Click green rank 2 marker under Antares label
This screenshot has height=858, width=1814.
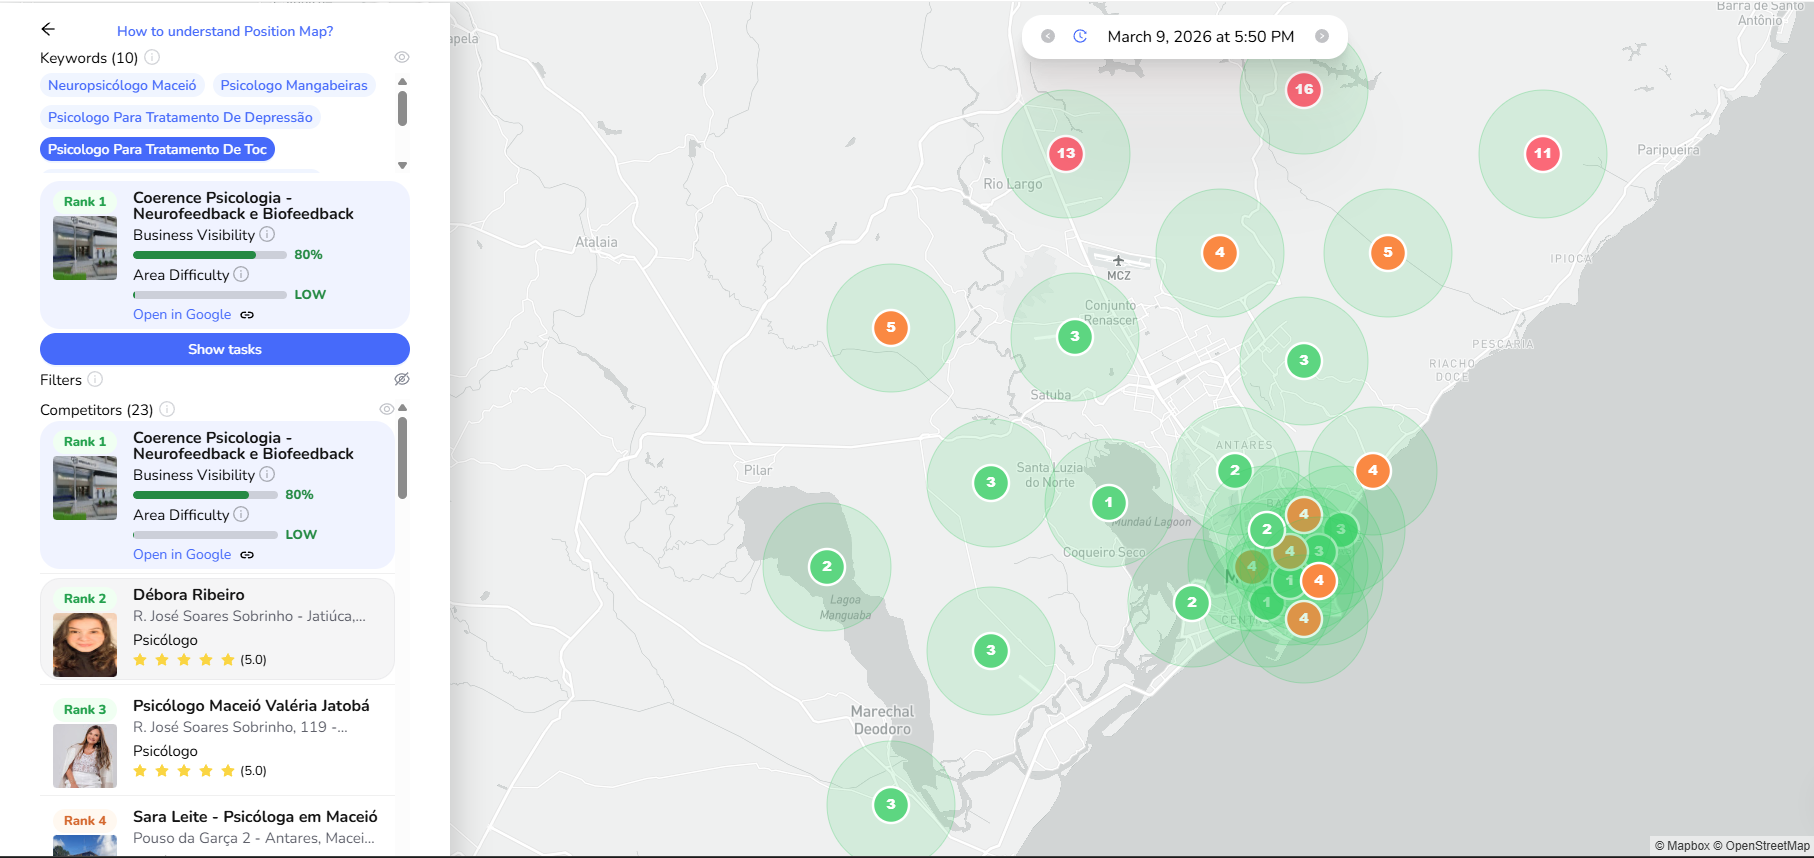(1235, 471)
